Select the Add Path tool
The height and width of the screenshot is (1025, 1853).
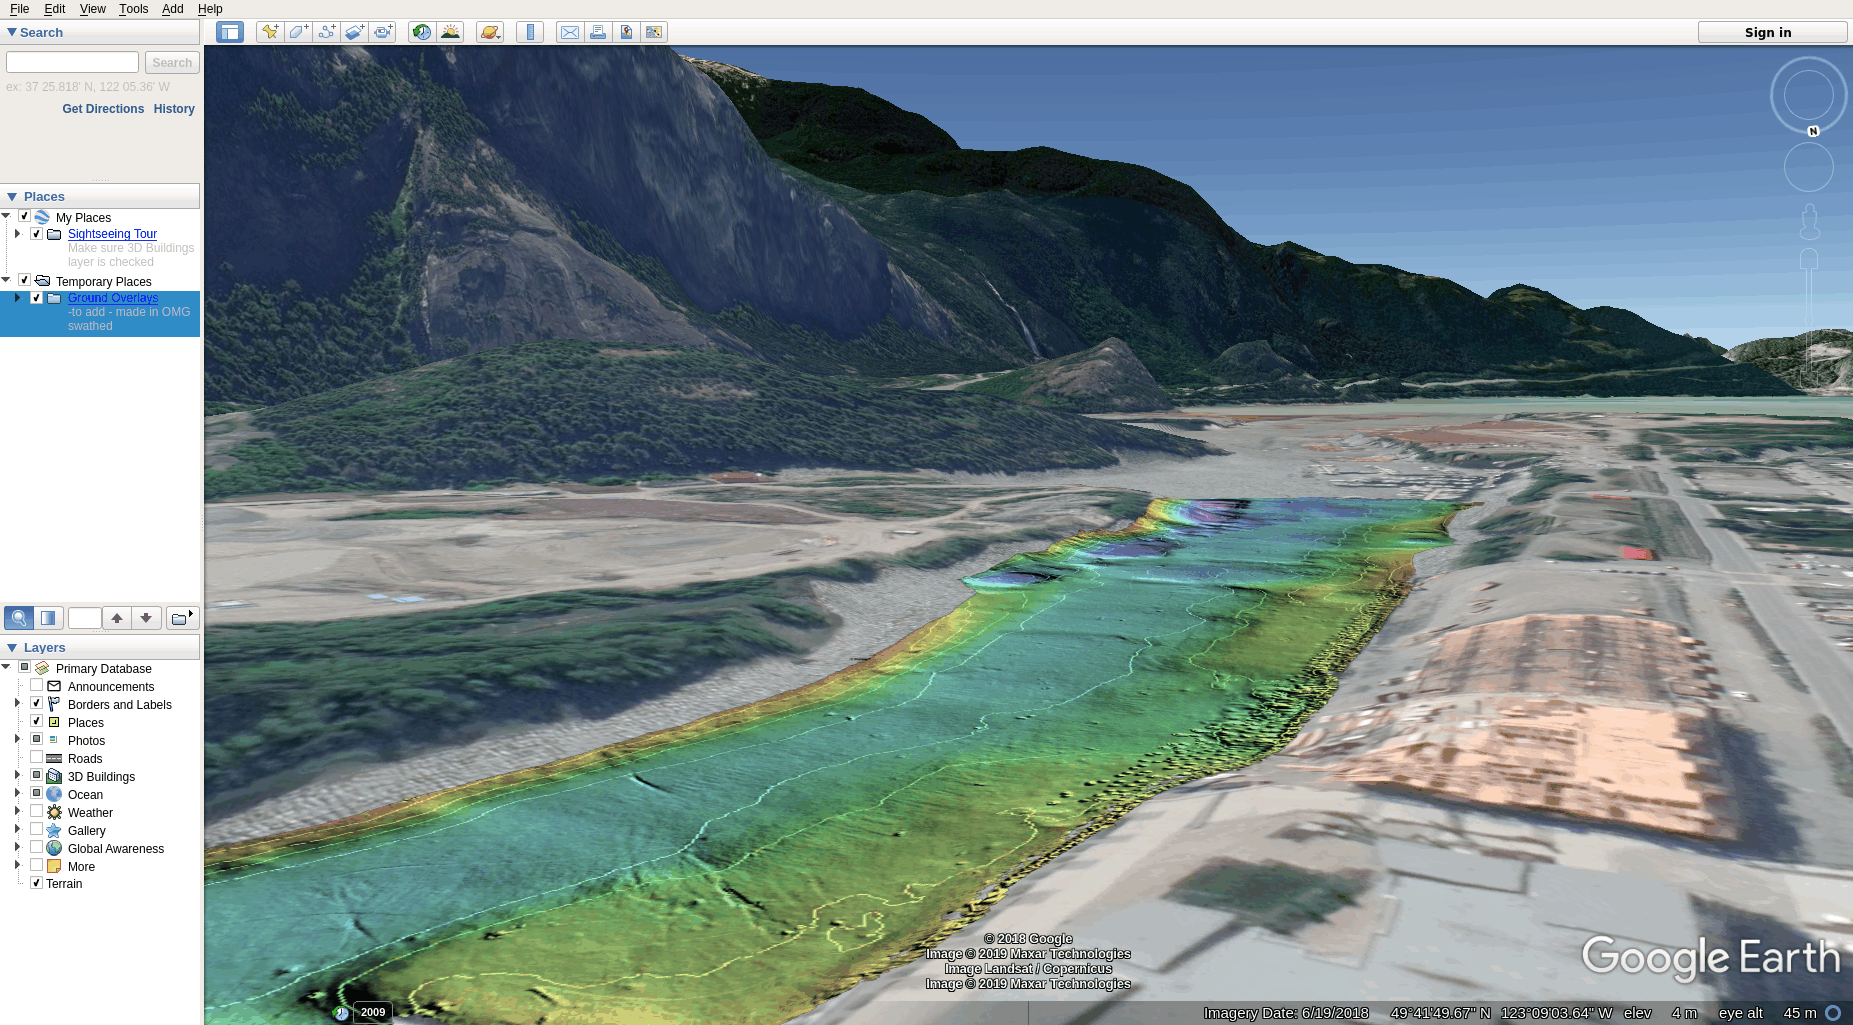click(326, 32)
